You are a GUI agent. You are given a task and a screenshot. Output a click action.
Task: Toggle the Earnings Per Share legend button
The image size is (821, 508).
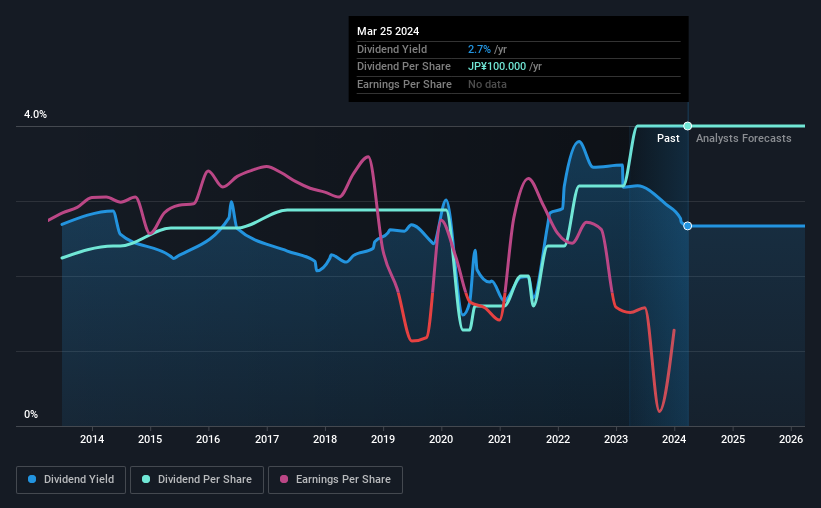335,480
